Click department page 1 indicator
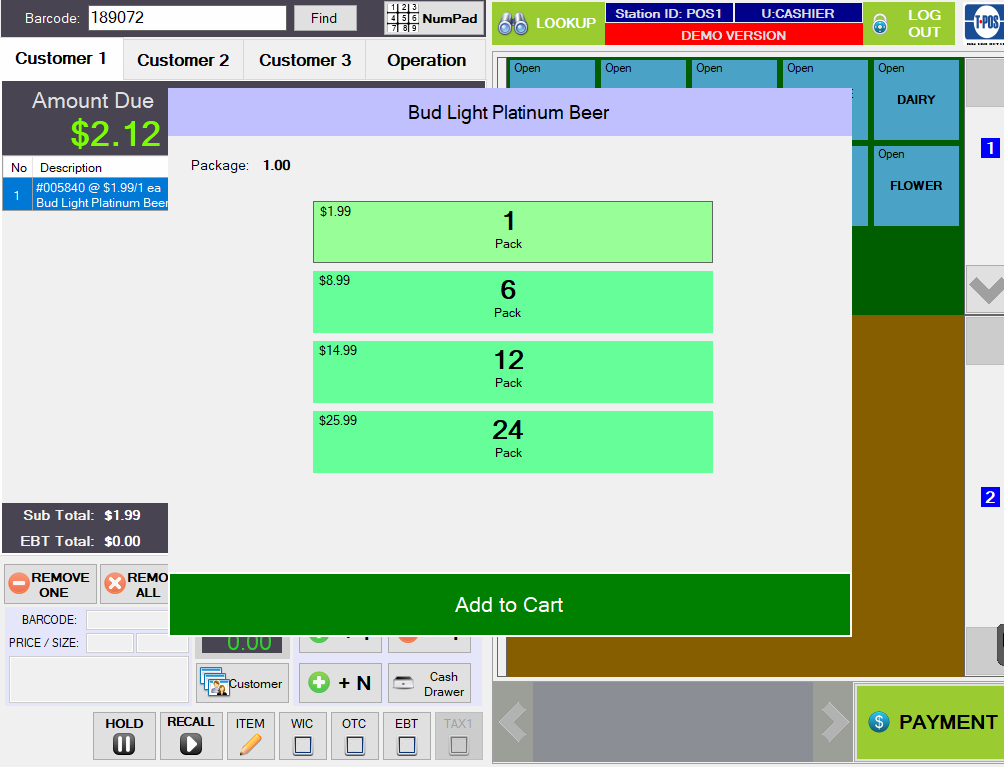This screenshot has width=1004, height=767. click(x=990, y=148)
